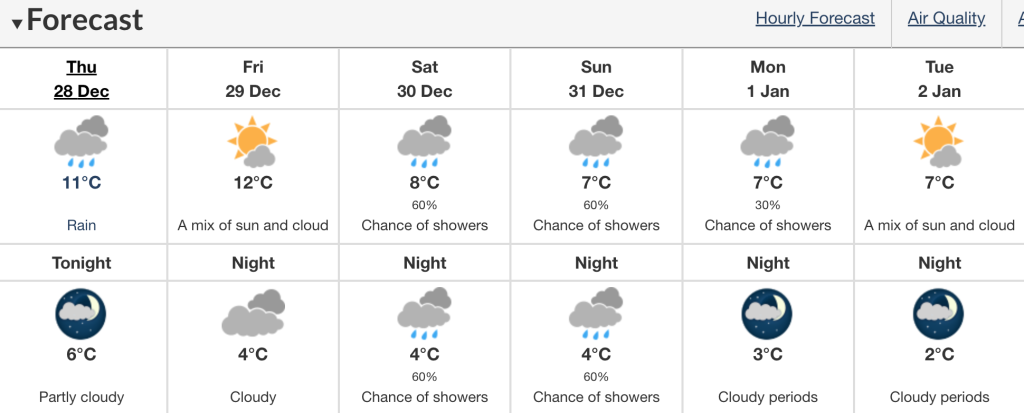Click the Friday sun and cloud icon
Image resolution: width=1024 pixels, height=413 pixels.
[x=253, y=142]
